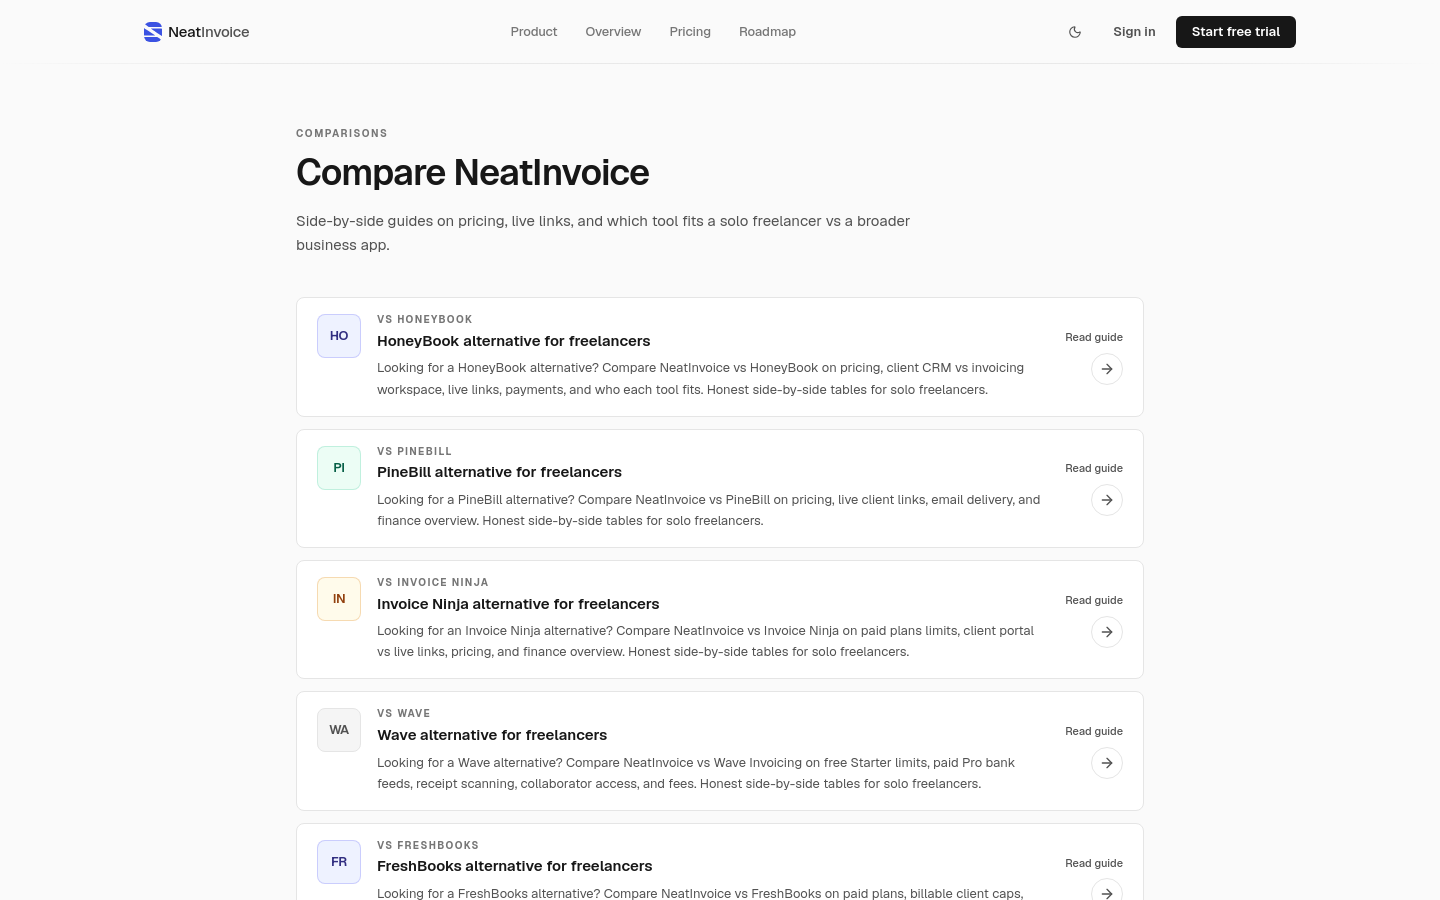The width and height of the screenshot is (1440, 900).
Task: Open the Invoice Ninja guide arrow button
Action: [x=1107, y=632]
